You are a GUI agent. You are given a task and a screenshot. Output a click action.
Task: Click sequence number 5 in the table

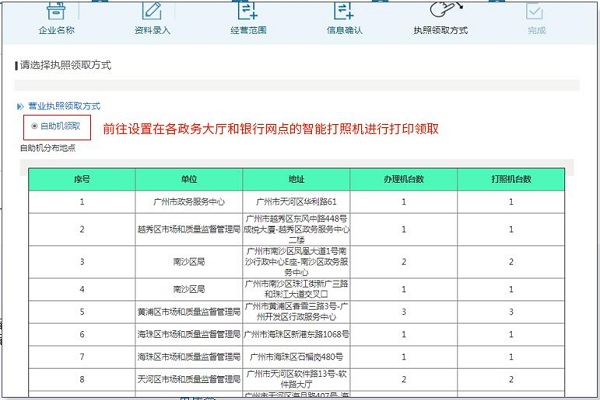[x=82, y=312]
